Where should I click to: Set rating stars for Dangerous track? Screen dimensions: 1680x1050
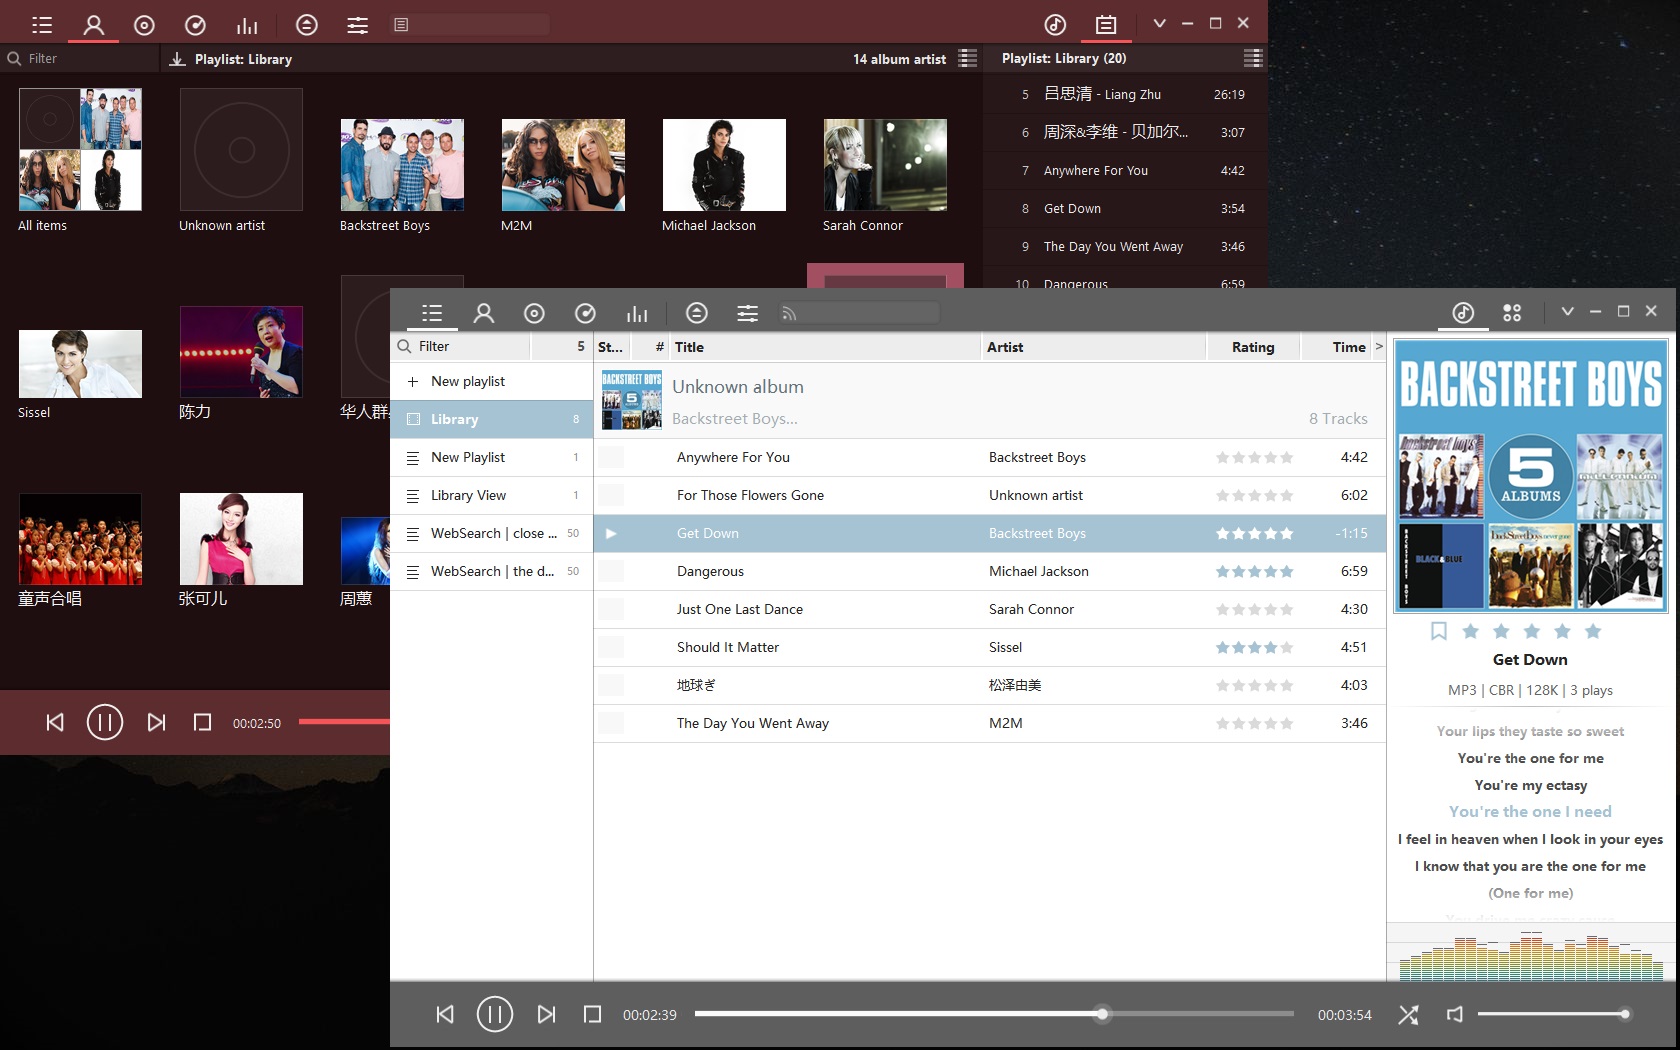(x=1254, y=572)
